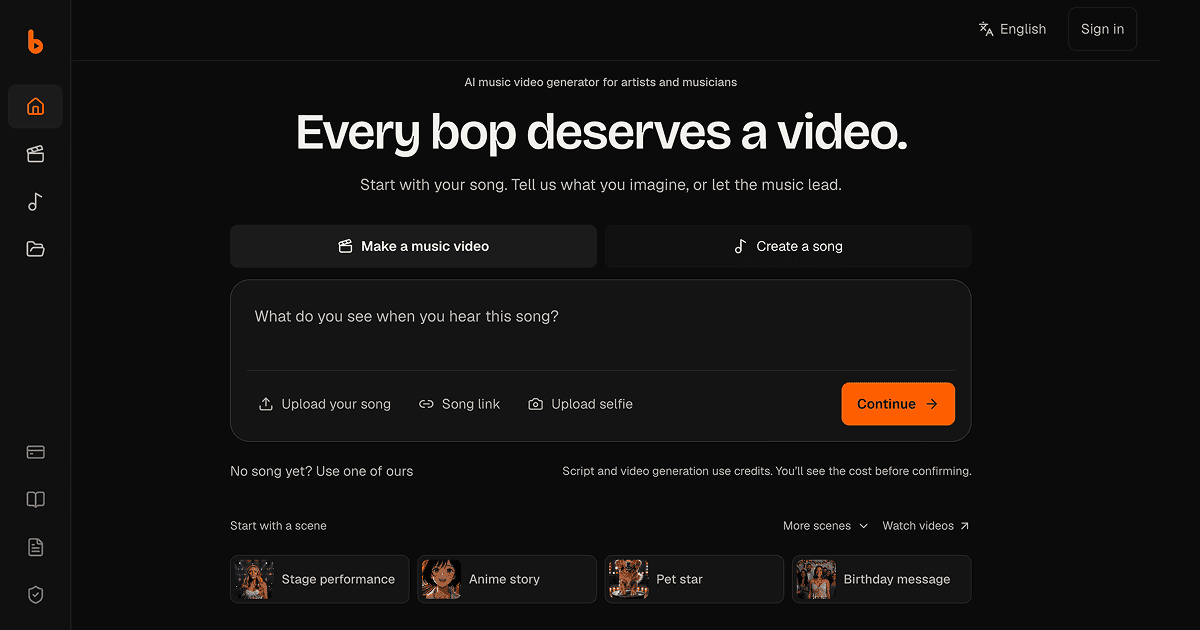This screenshot has width=1200, height=630.
Task: Select the Make a music video tab
Action: click(x=413, y=246)
